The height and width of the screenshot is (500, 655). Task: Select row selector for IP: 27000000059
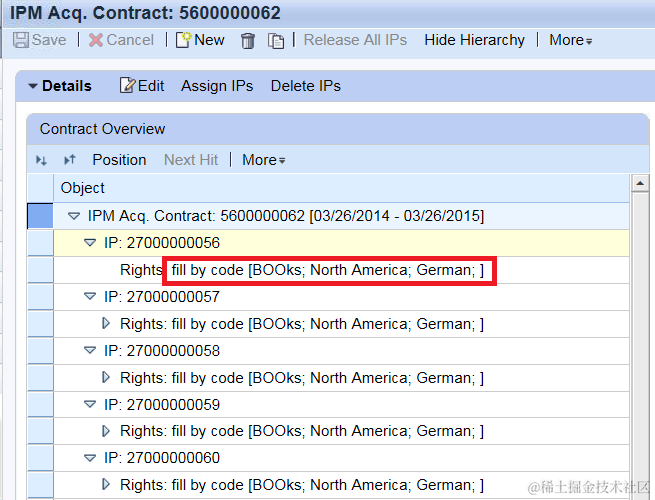(x=41, y=404)
